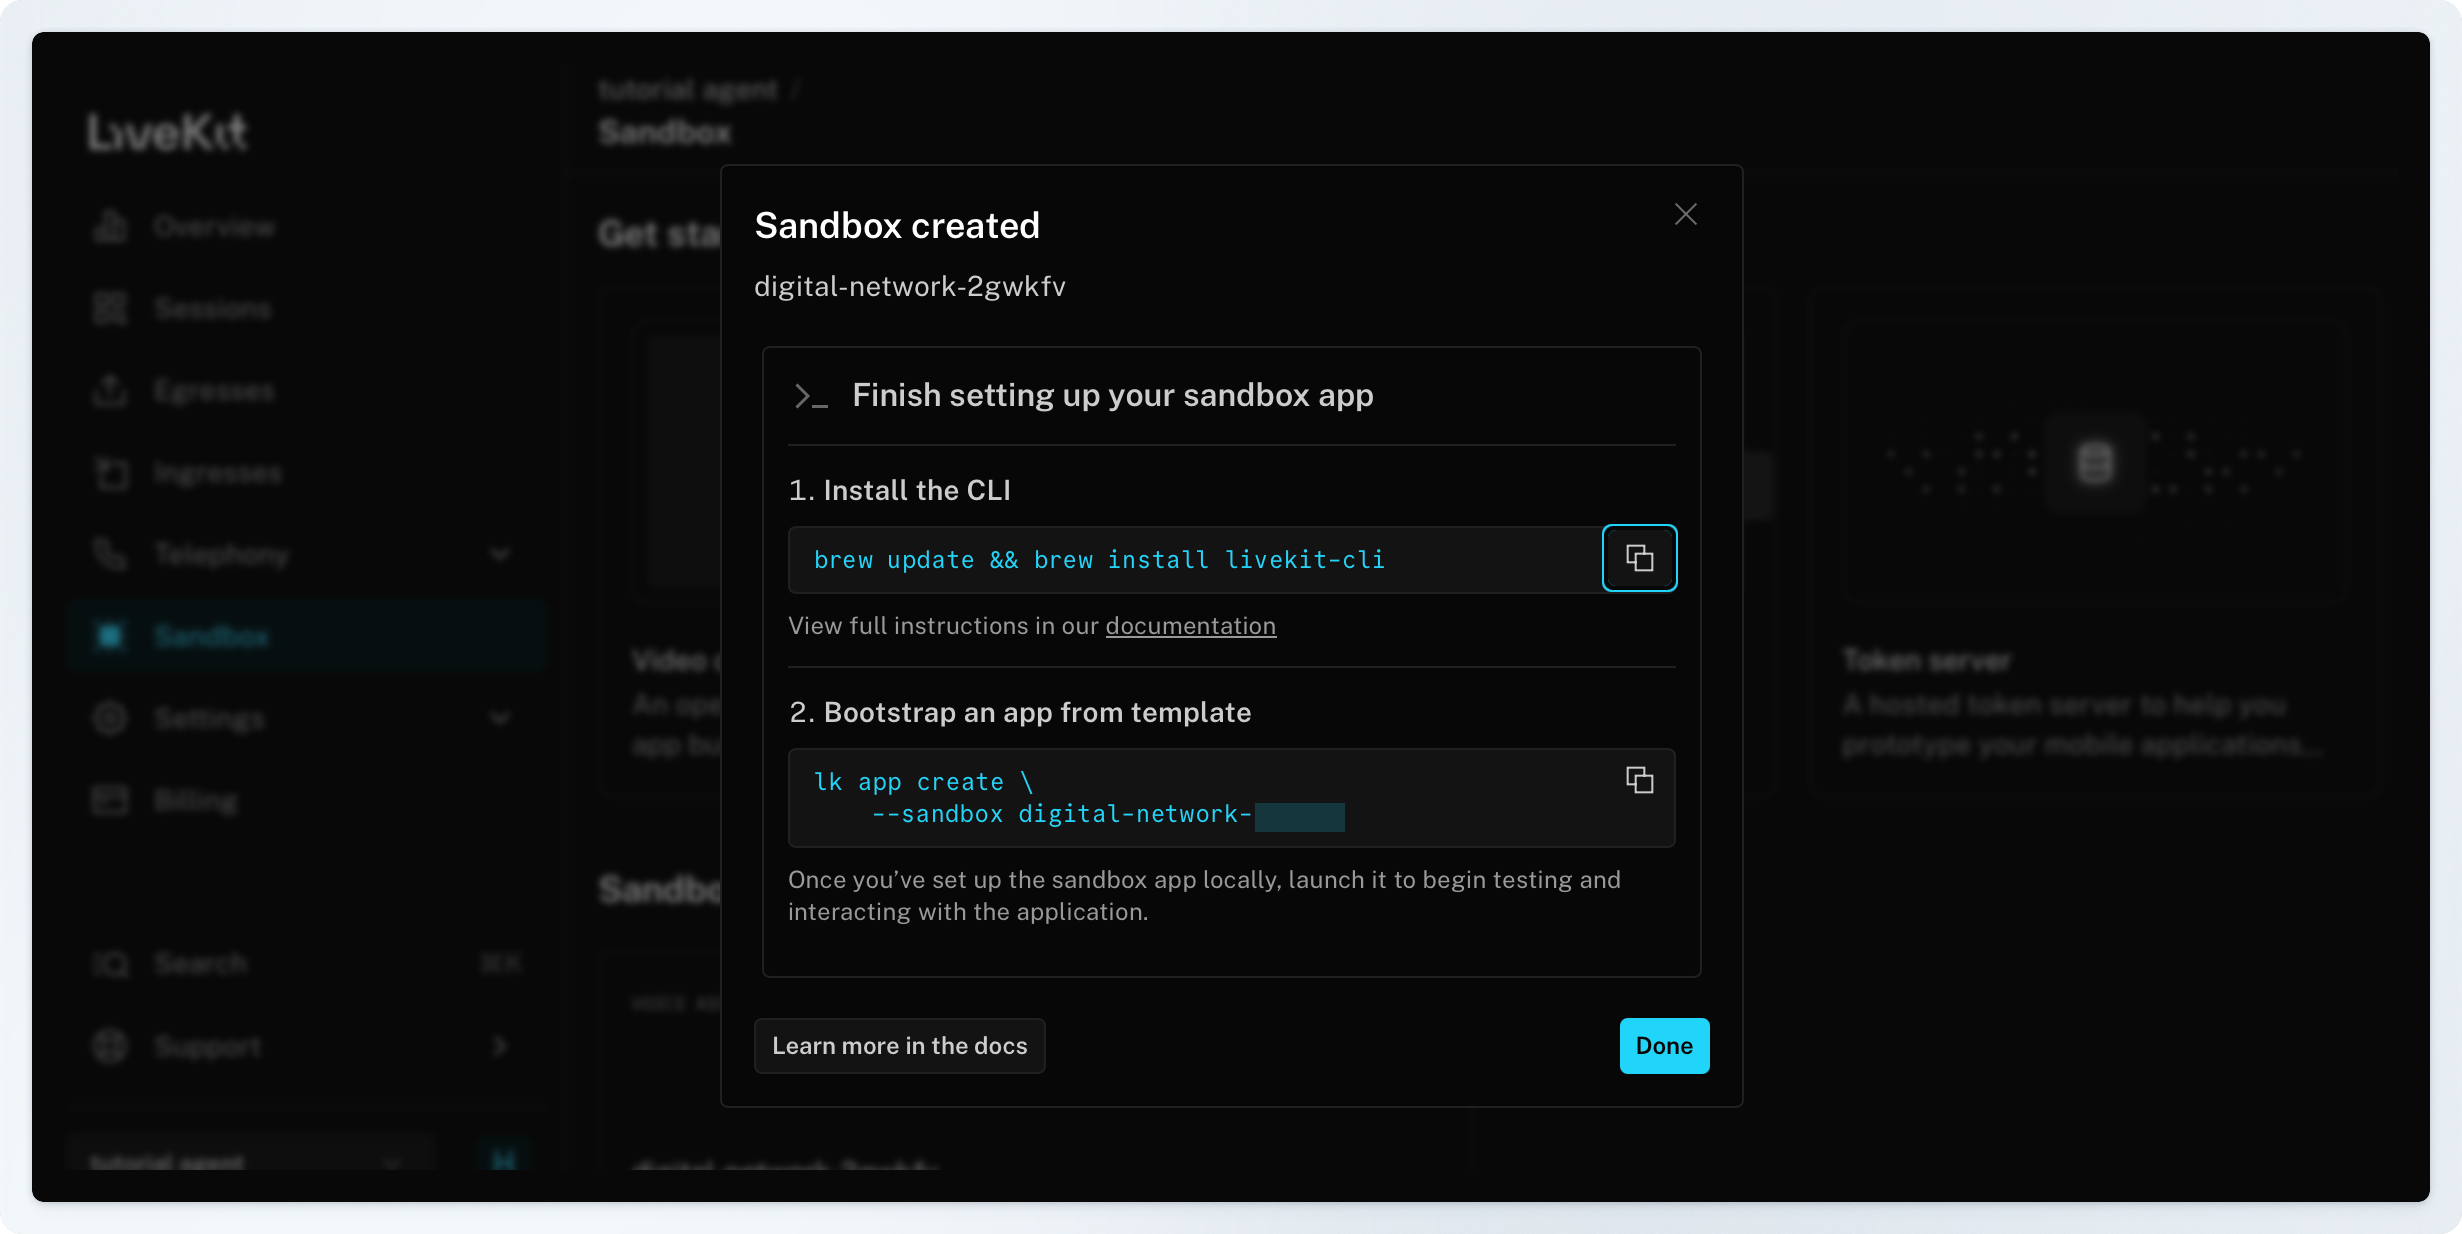The image size is (2462, 1234).
Task: Click the Billing card icon
Action: tap(110, 800)
